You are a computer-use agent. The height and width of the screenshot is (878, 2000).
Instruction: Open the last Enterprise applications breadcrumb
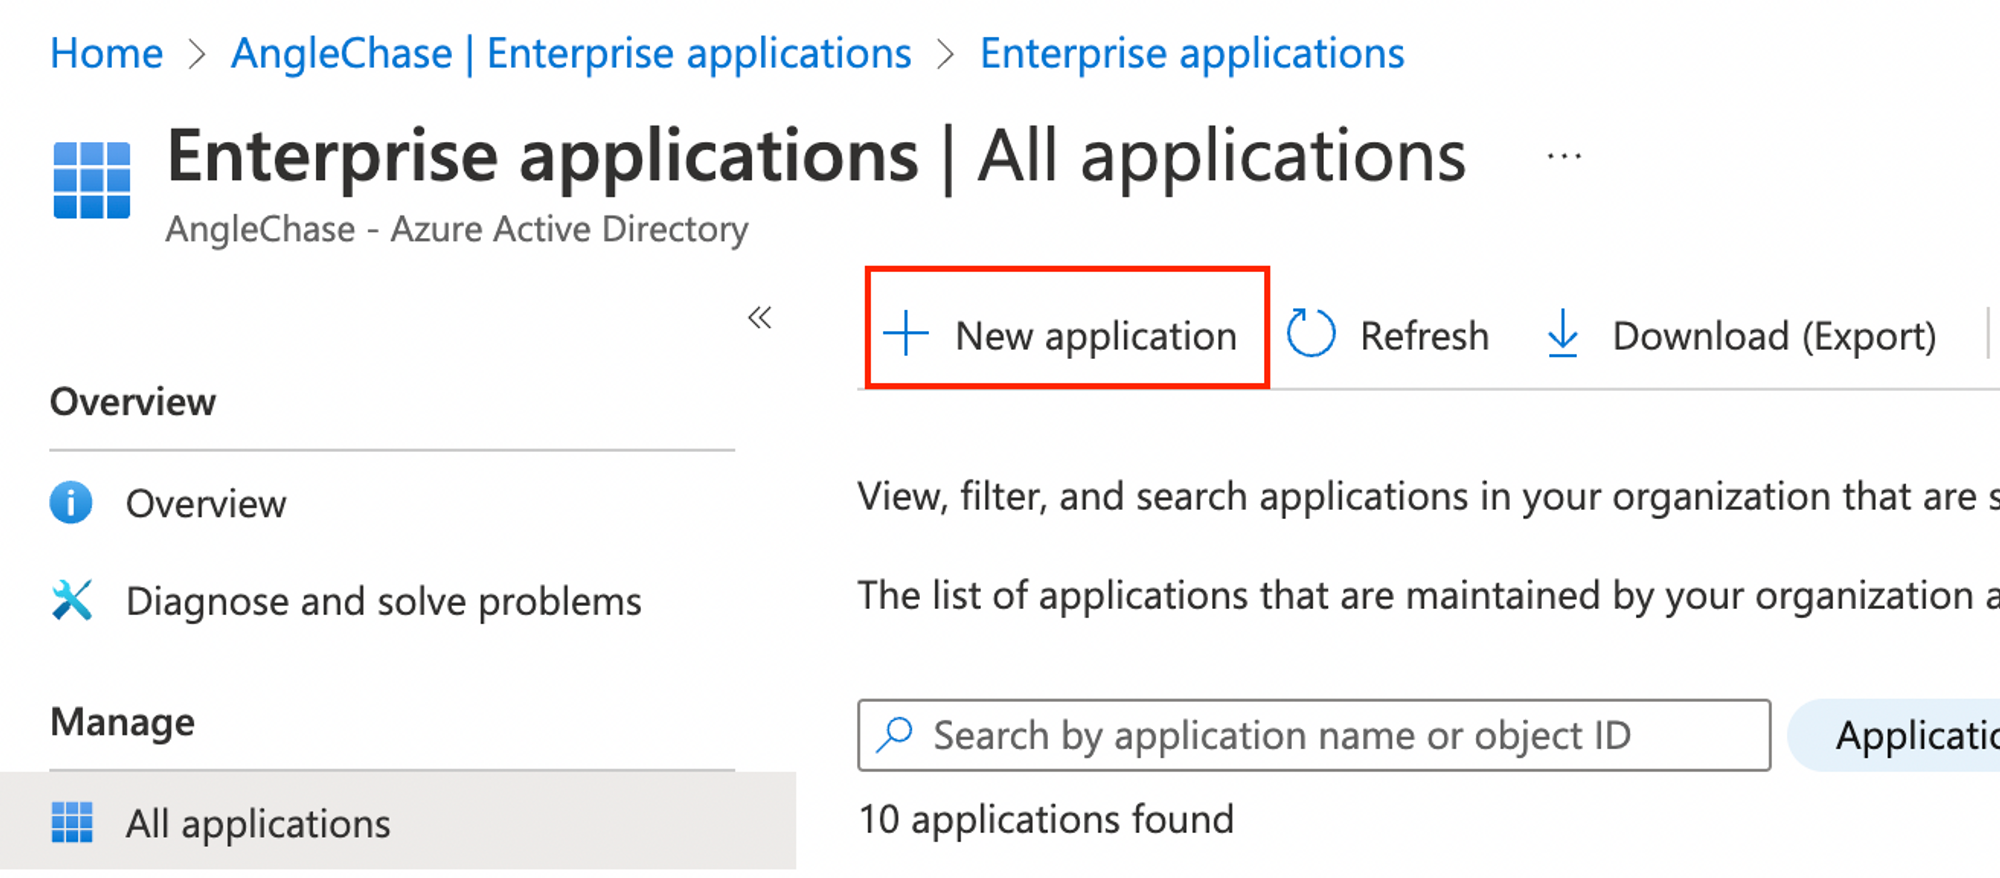coord(1192,53)
